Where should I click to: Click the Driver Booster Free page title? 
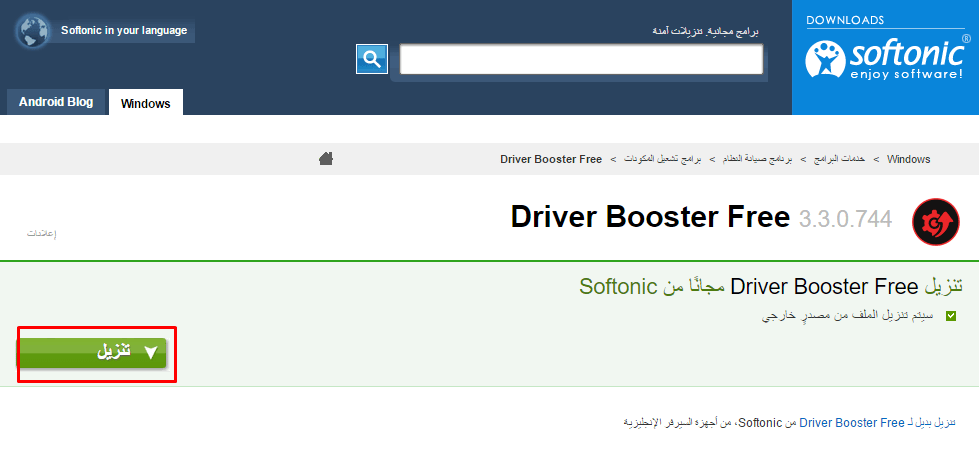pyautogui.click(x=651, y=217)
